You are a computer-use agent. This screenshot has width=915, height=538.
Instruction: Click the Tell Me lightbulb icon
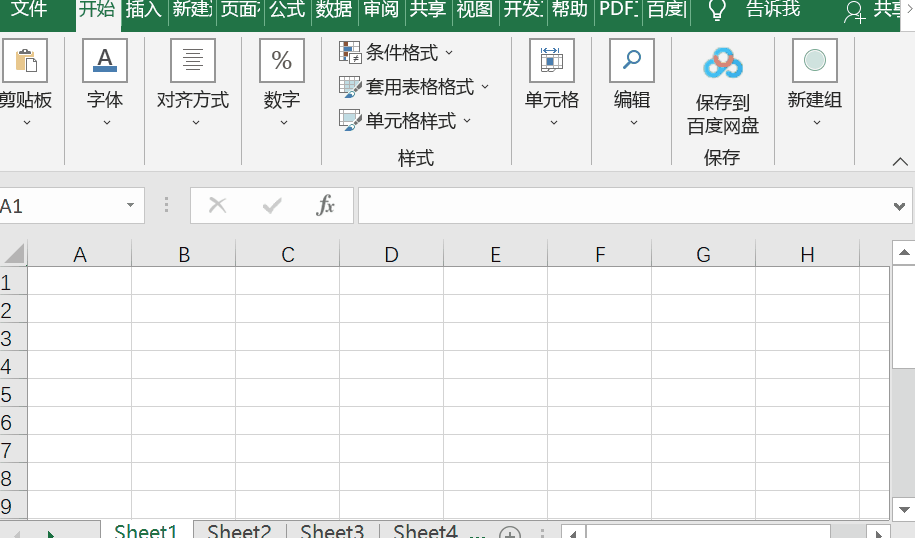pos(717,10)
